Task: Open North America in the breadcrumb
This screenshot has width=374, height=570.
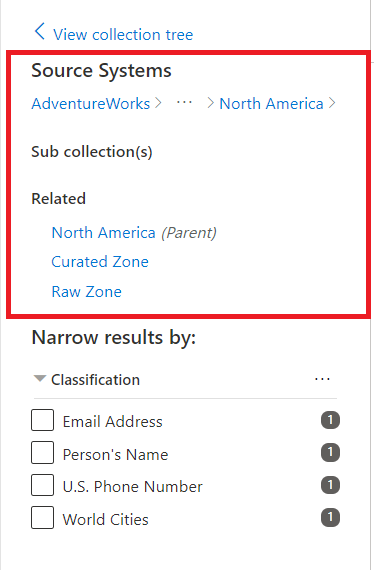Action: point(271,104)
